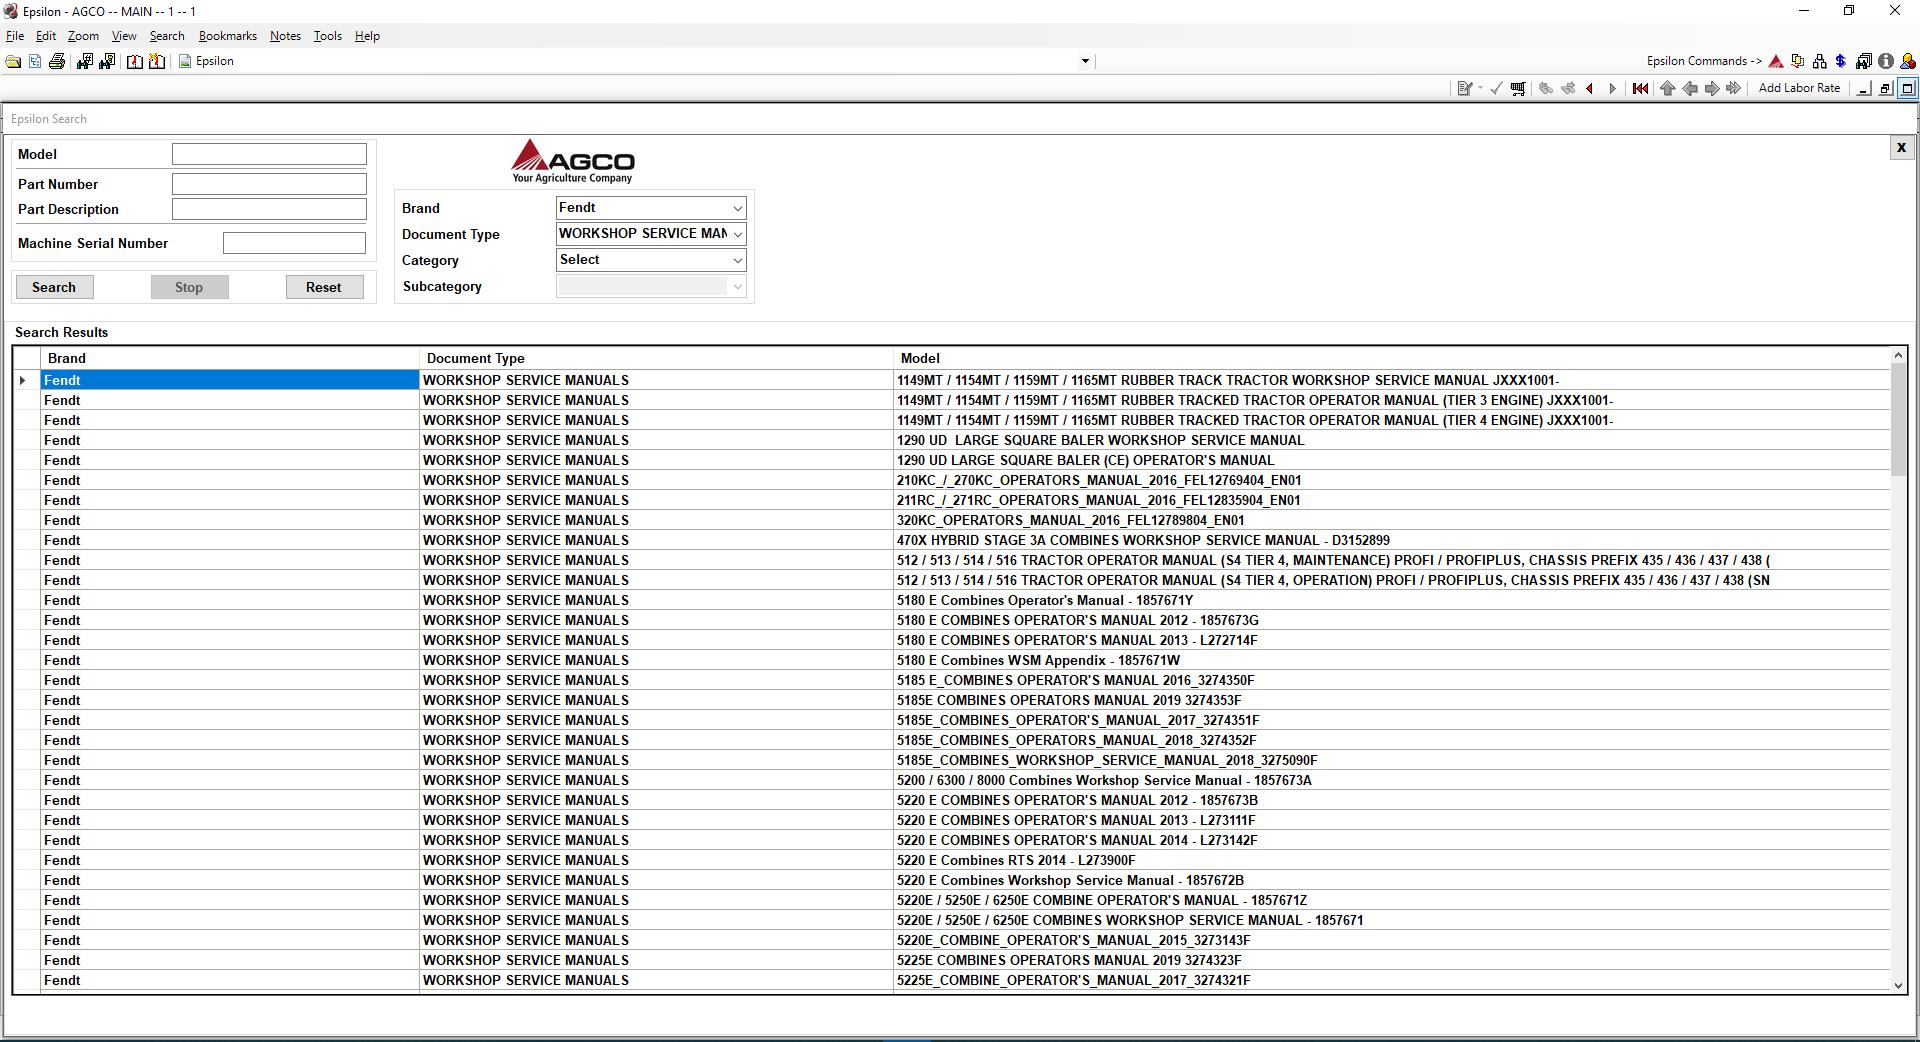Open a file using the folder icon
Viewport: 1920px width, 1042px height.
tap(13, 60)
